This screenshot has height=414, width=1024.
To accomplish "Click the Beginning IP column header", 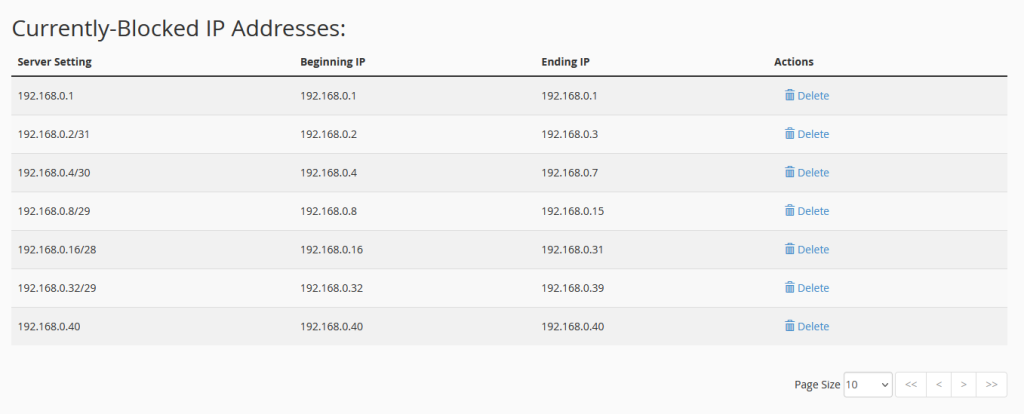I will pos(332,62).
